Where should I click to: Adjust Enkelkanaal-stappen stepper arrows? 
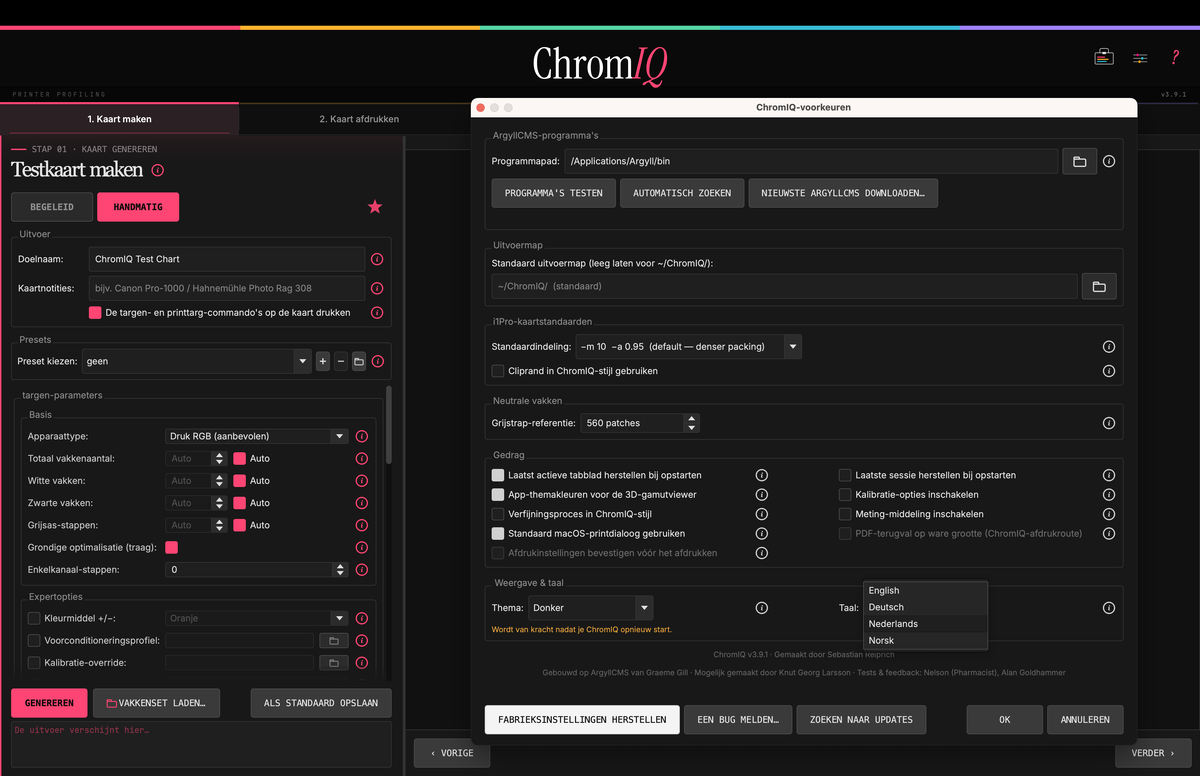pos(340,570)
